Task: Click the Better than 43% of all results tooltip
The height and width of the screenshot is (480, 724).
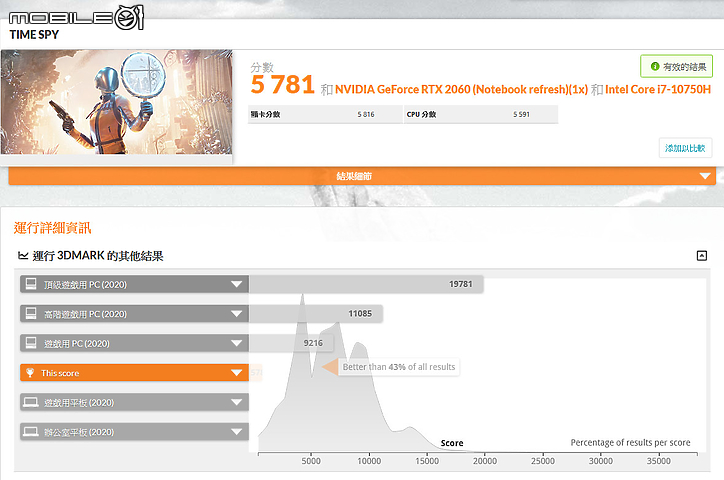Action: pos(399,367)
